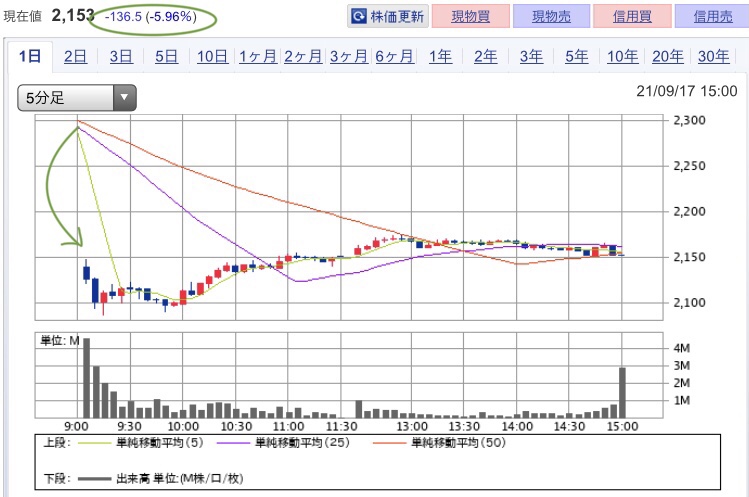749x497 pixels.
Task: Click the first candlestick after 9:00
Action: click(x=86, y=272)
